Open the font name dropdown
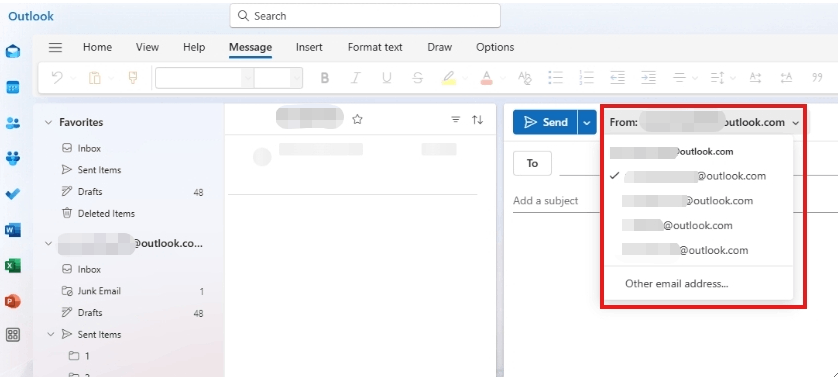This screenshot has width=838, height=377. click(247, 78)
